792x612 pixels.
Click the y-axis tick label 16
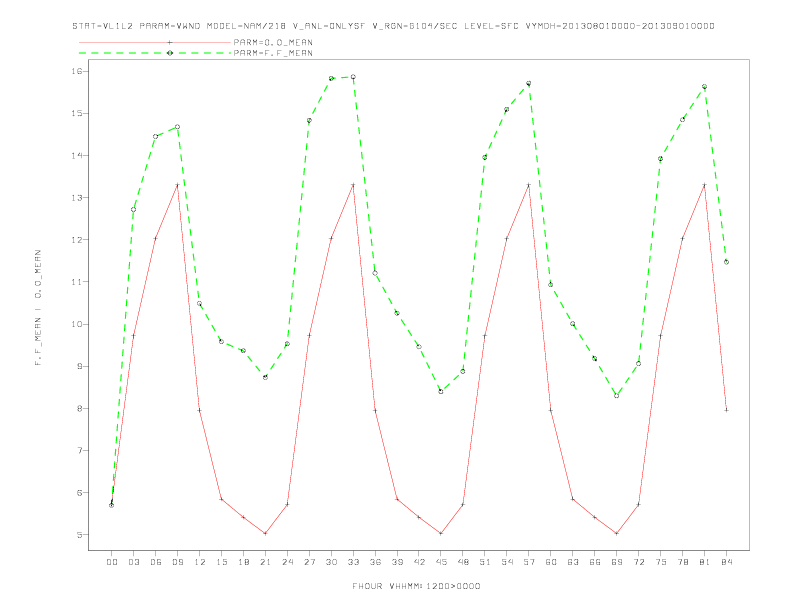tap(77, 71)
